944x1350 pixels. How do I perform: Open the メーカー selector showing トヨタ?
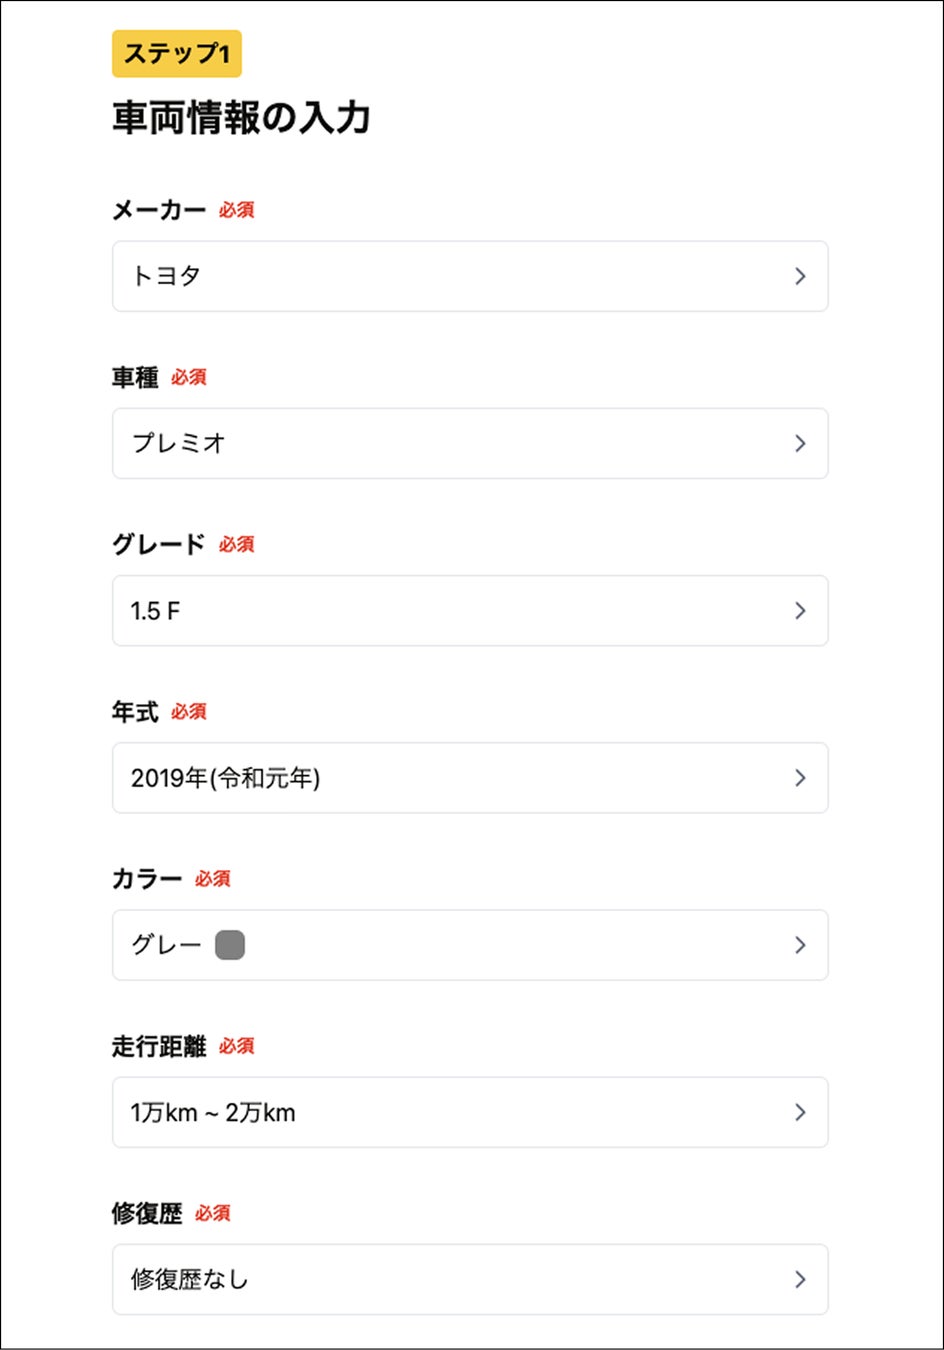tap(469, 276)
